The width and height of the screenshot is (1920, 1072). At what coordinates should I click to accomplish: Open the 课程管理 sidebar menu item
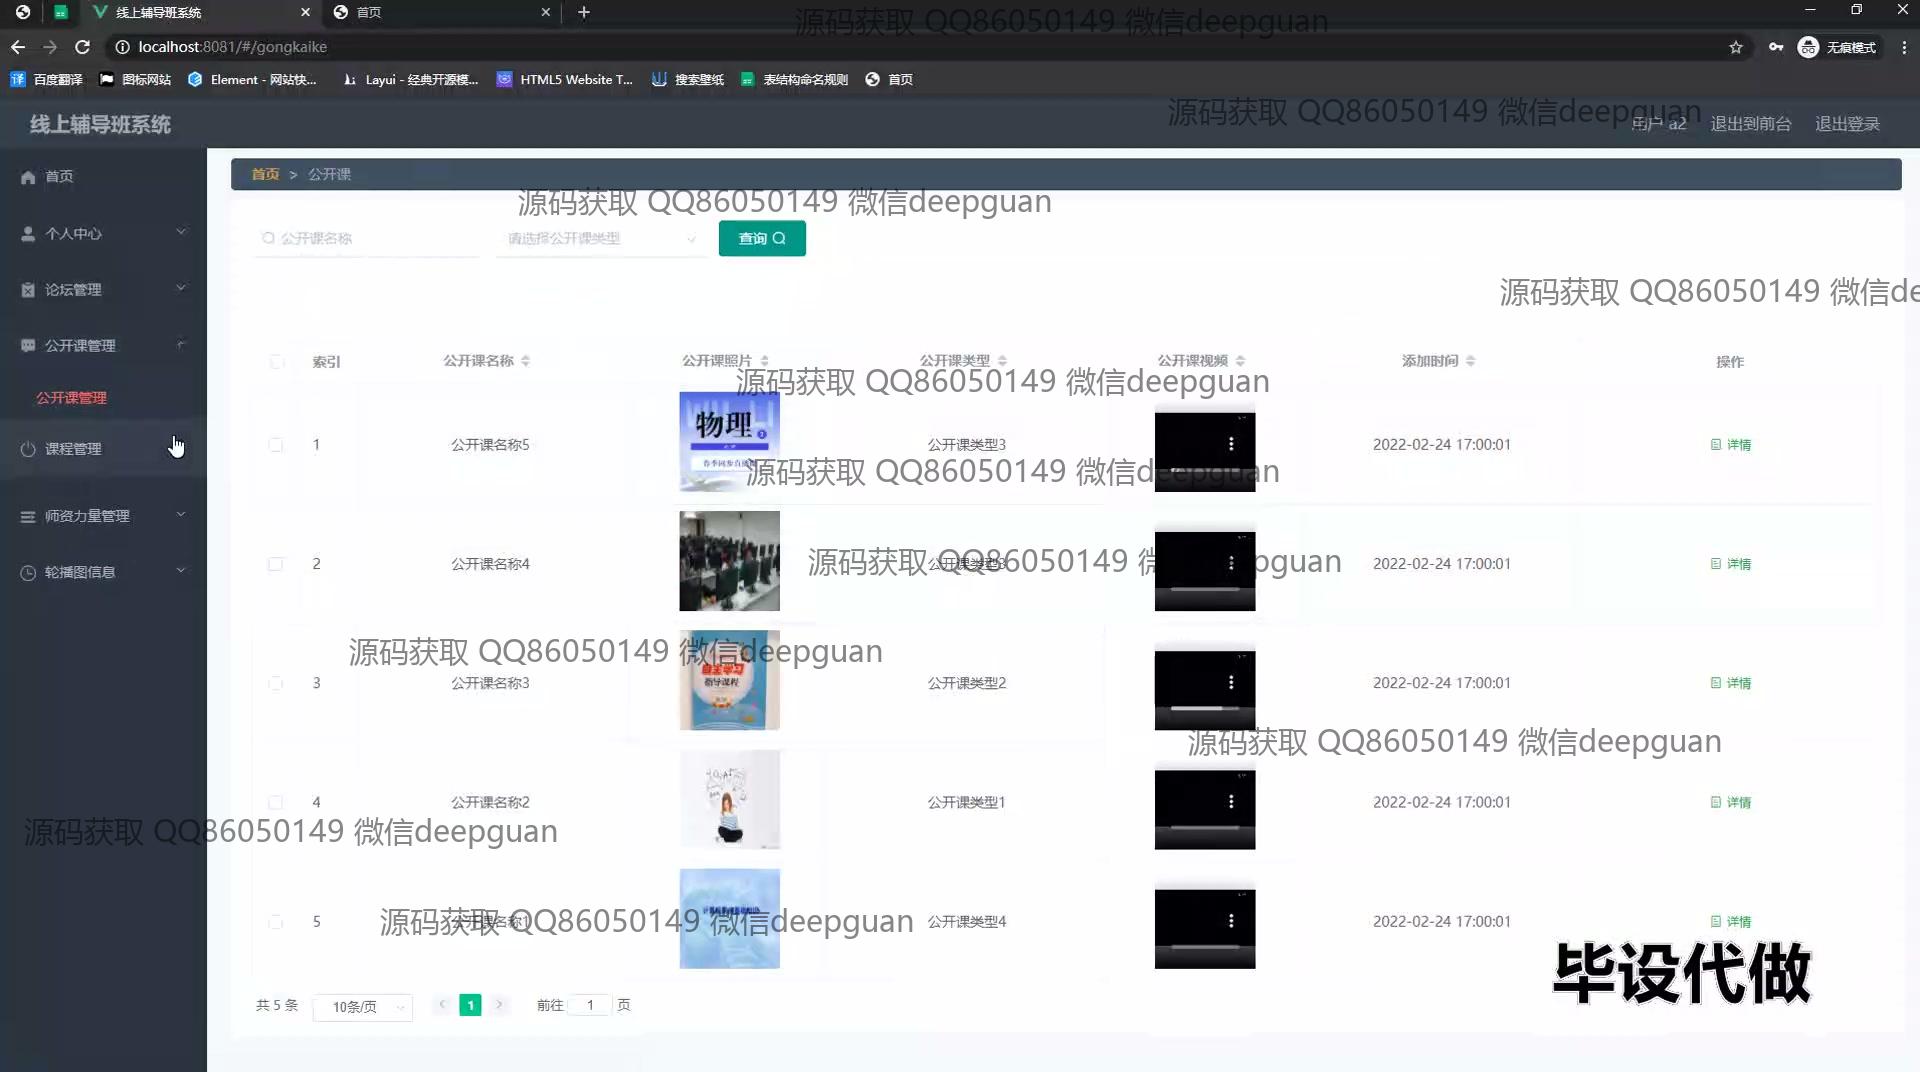(x=73, y=449)
